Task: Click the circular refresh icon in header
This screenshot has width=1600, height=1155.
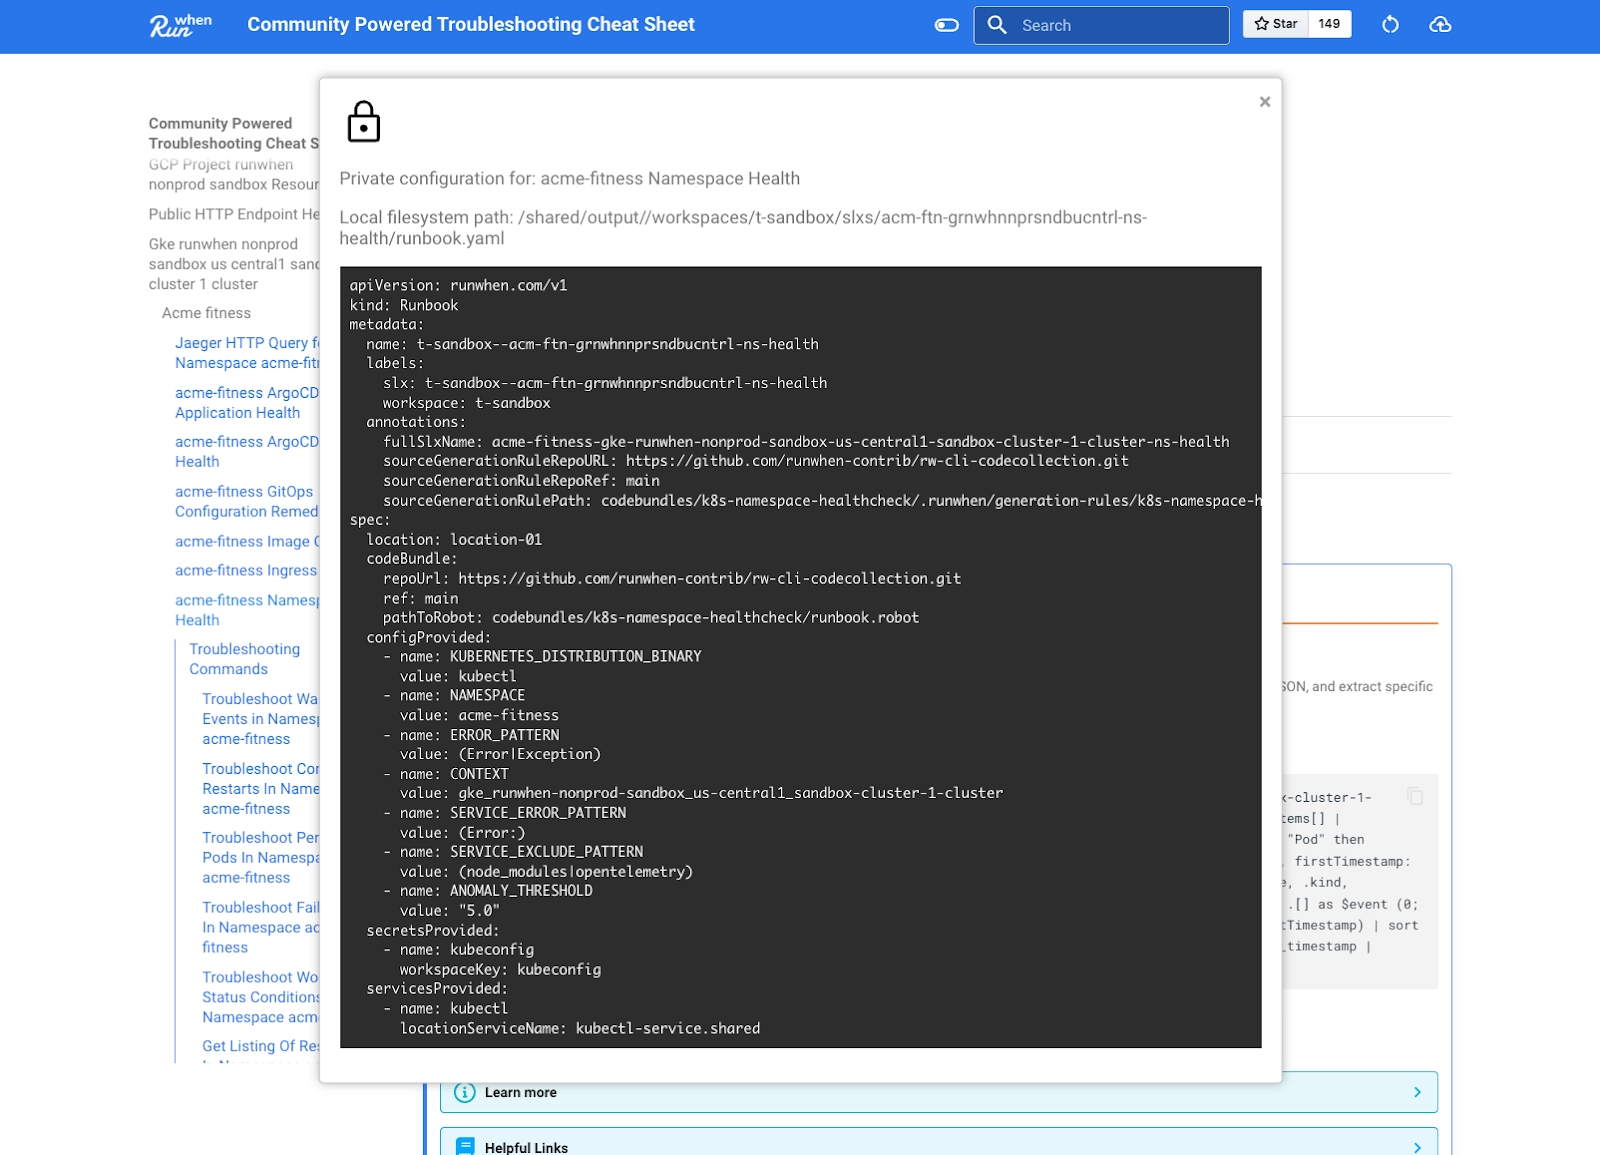Action: (1390, 25)
